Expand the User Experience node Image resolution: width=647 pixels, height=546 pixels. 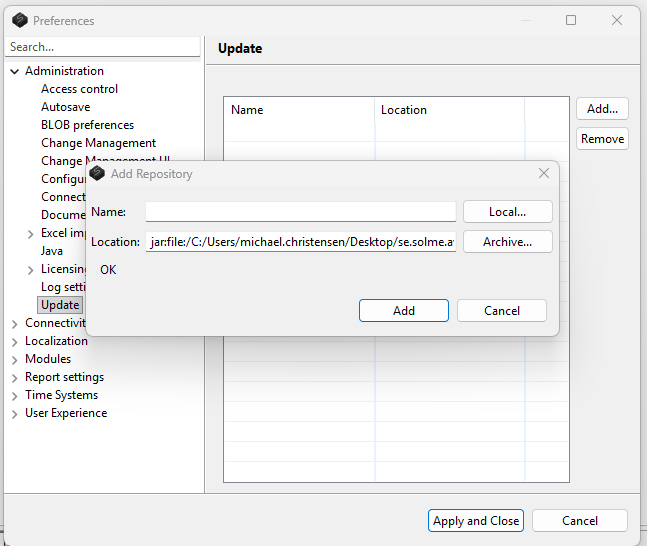(15, 413)
